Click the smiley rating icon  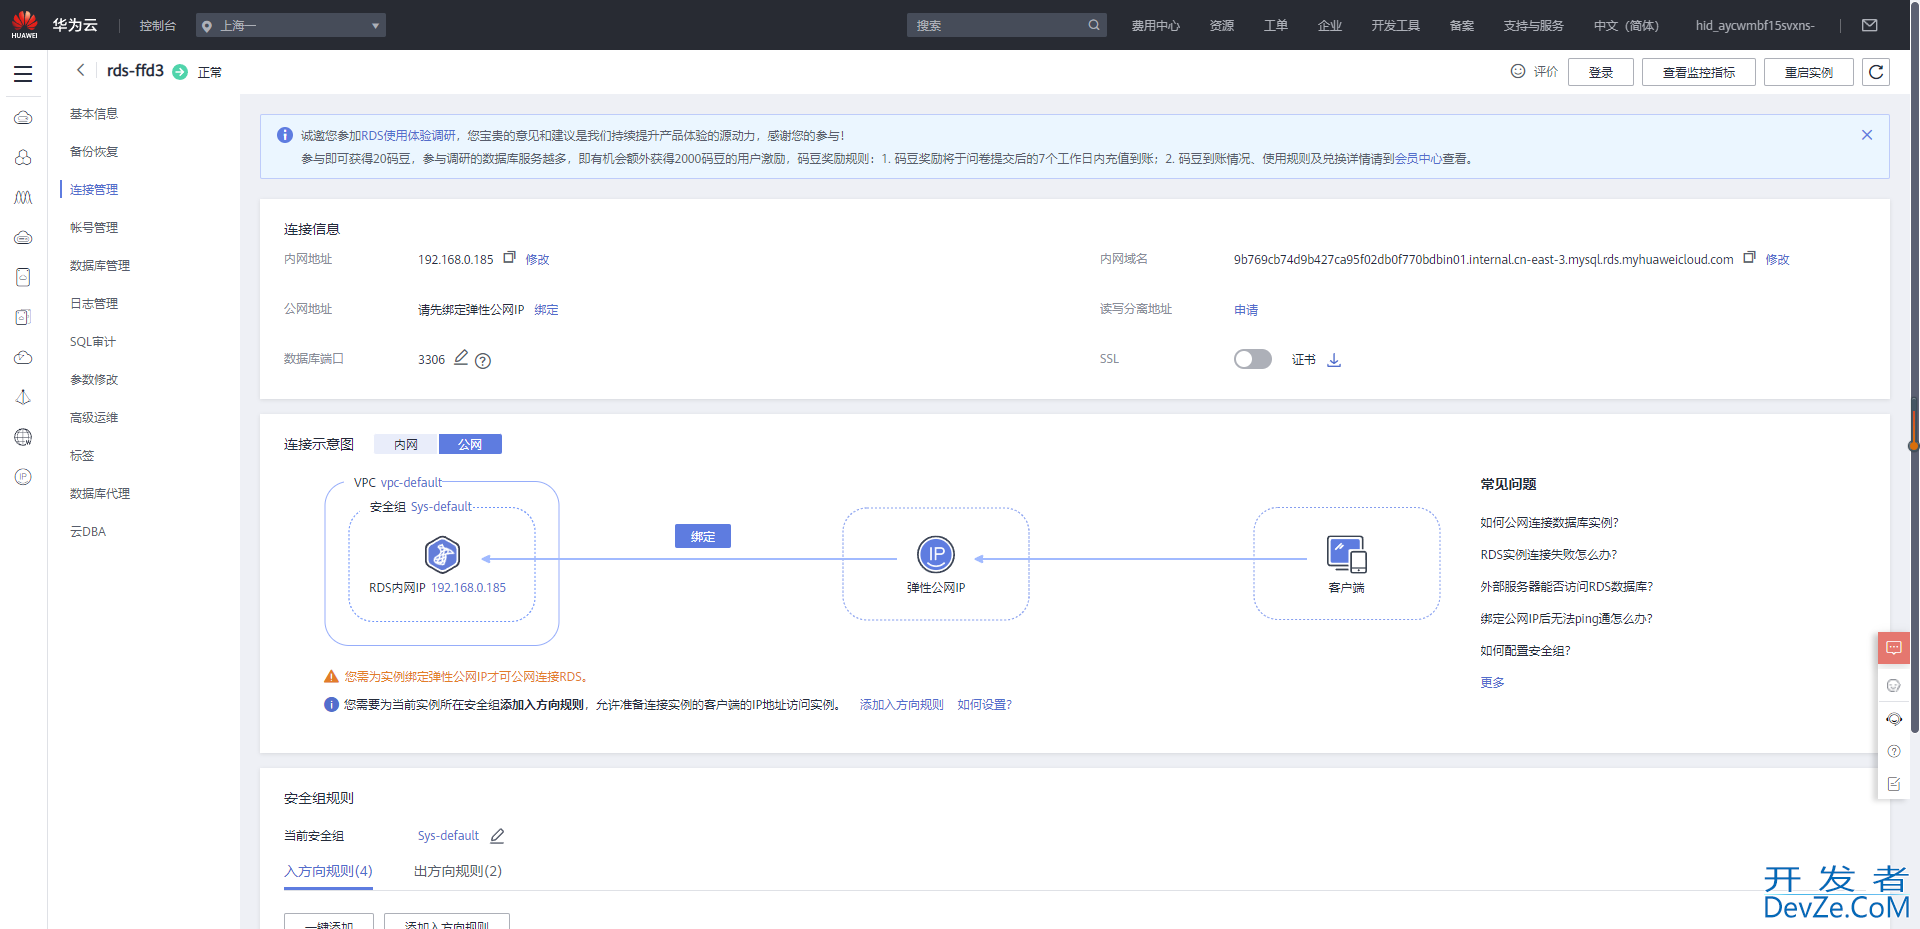pyautogui.click(x=1518, y=71)
